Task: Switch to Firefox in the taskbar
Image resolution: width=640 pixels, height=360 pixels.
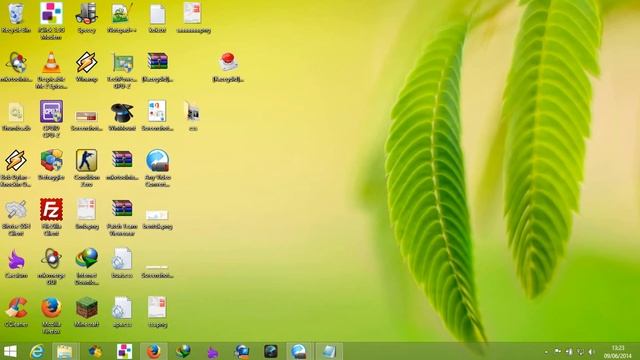Action: pos(153,351)
